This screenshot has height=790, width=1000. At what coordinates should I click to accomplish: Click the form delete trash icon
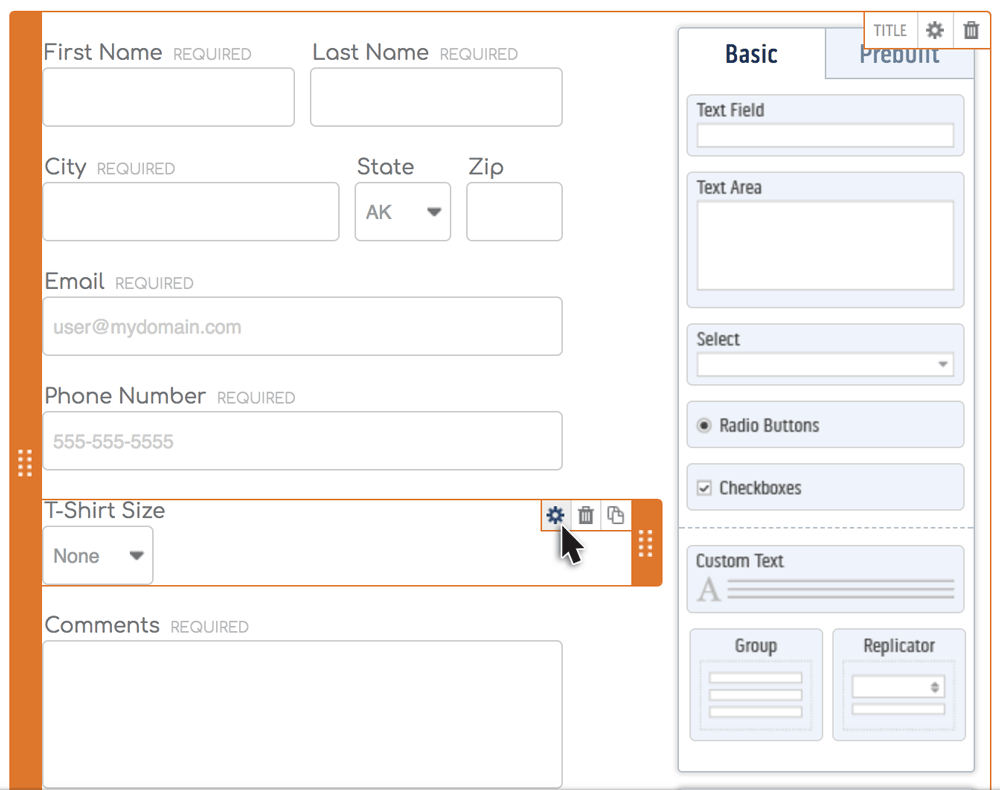click(x=971, y=30)
